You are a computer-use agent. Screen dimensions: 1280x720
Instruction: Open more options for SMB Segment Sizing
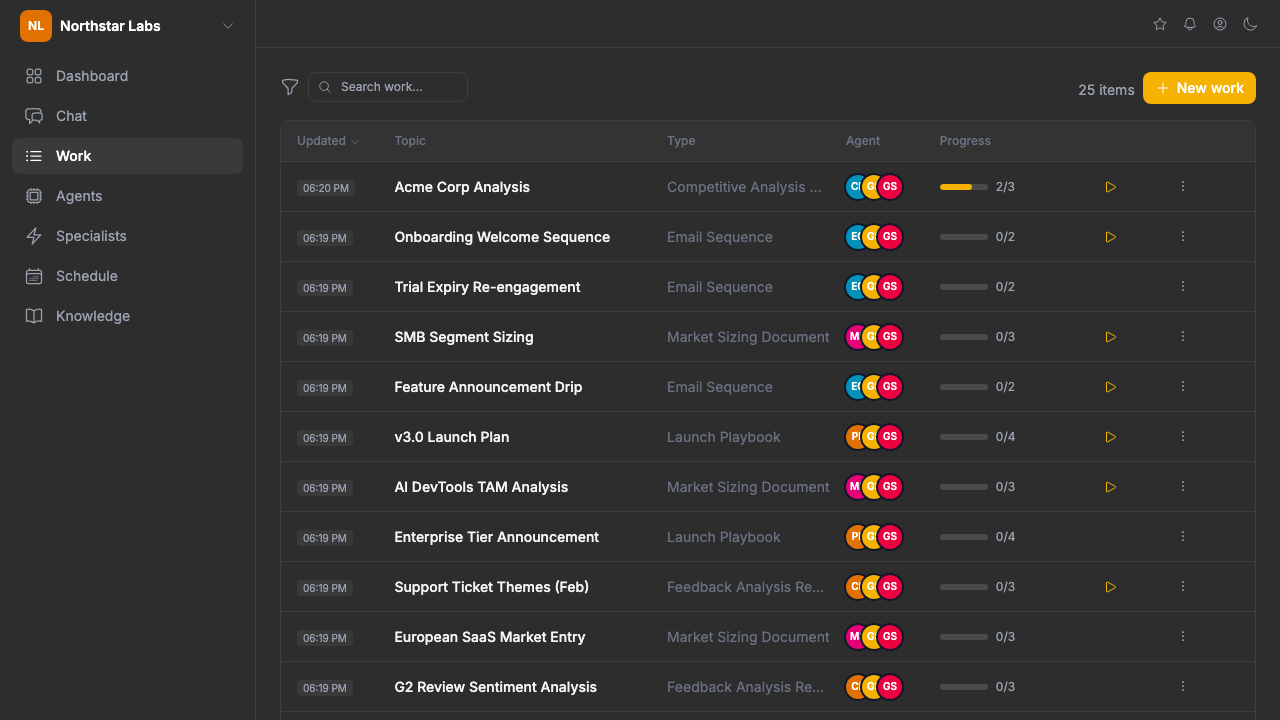(1183, 337)
